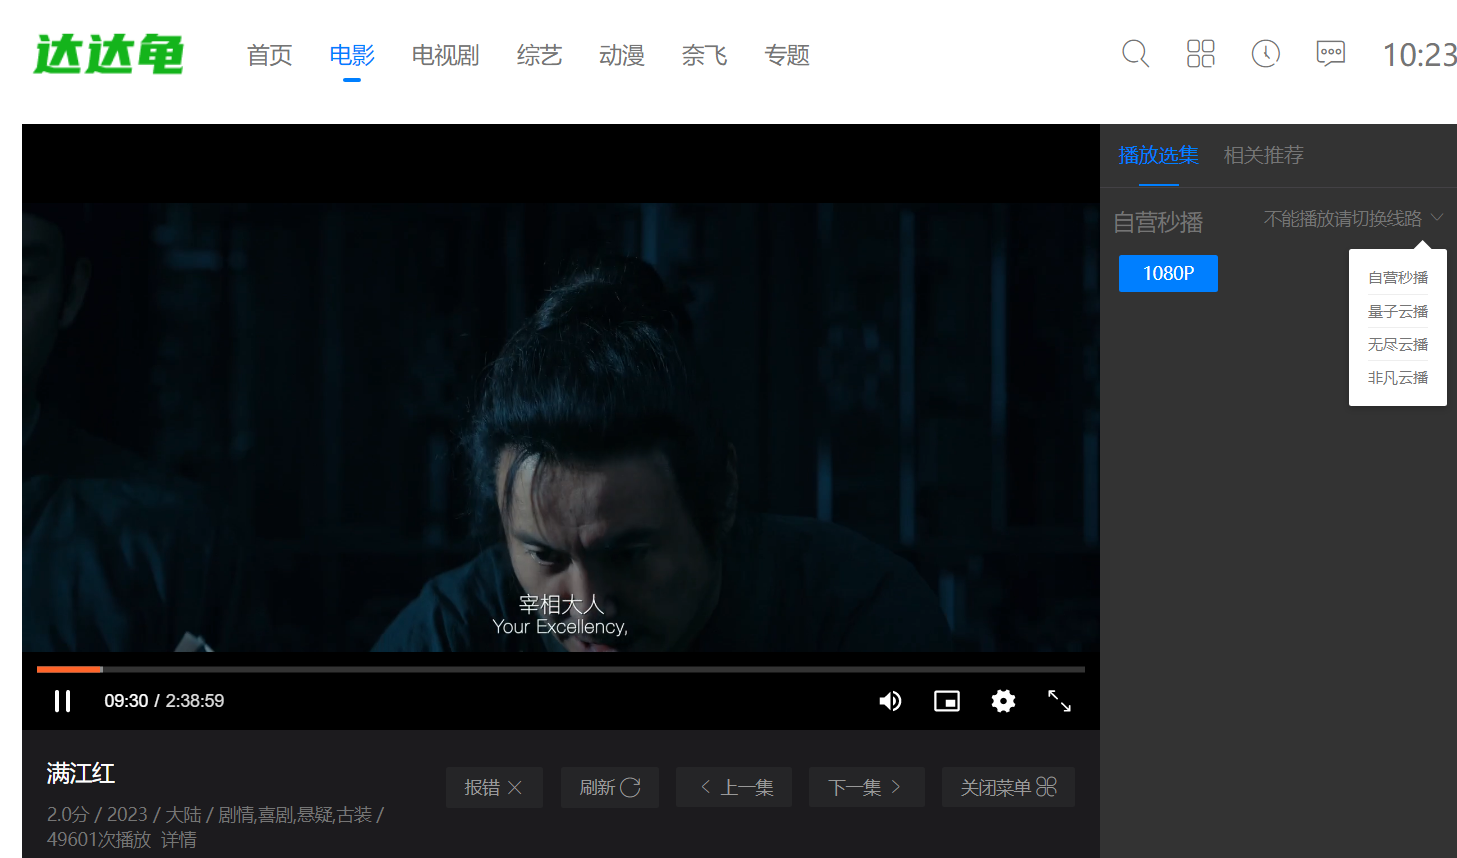The height and width of the screenshot is (858, 1457).
Task: Open the message bubble icon
Action: (1330, 54)
